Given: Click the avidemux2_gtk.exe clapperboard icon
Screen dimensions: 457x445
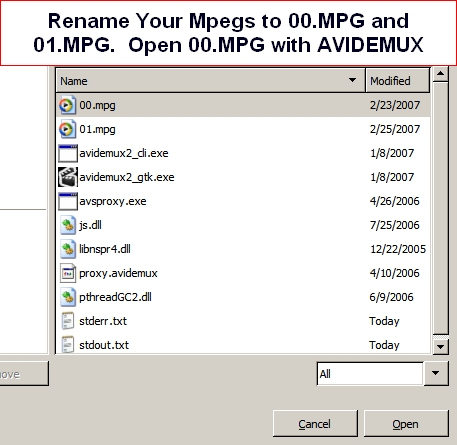Looking at the screenshot, I should coord(68,177).
